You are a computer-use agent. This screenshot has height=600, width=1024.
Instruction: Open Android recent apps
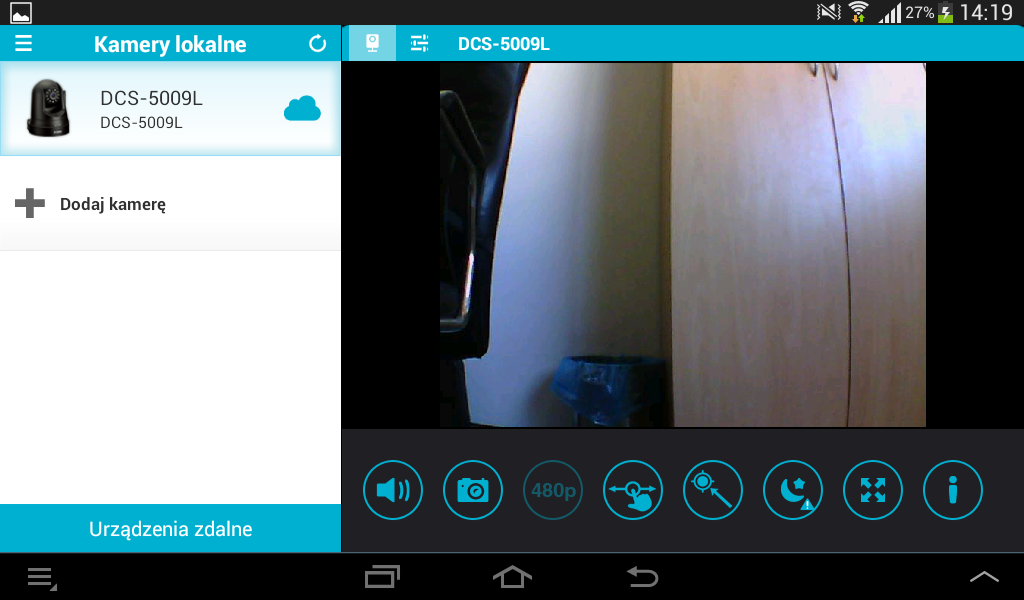[382, 577]
